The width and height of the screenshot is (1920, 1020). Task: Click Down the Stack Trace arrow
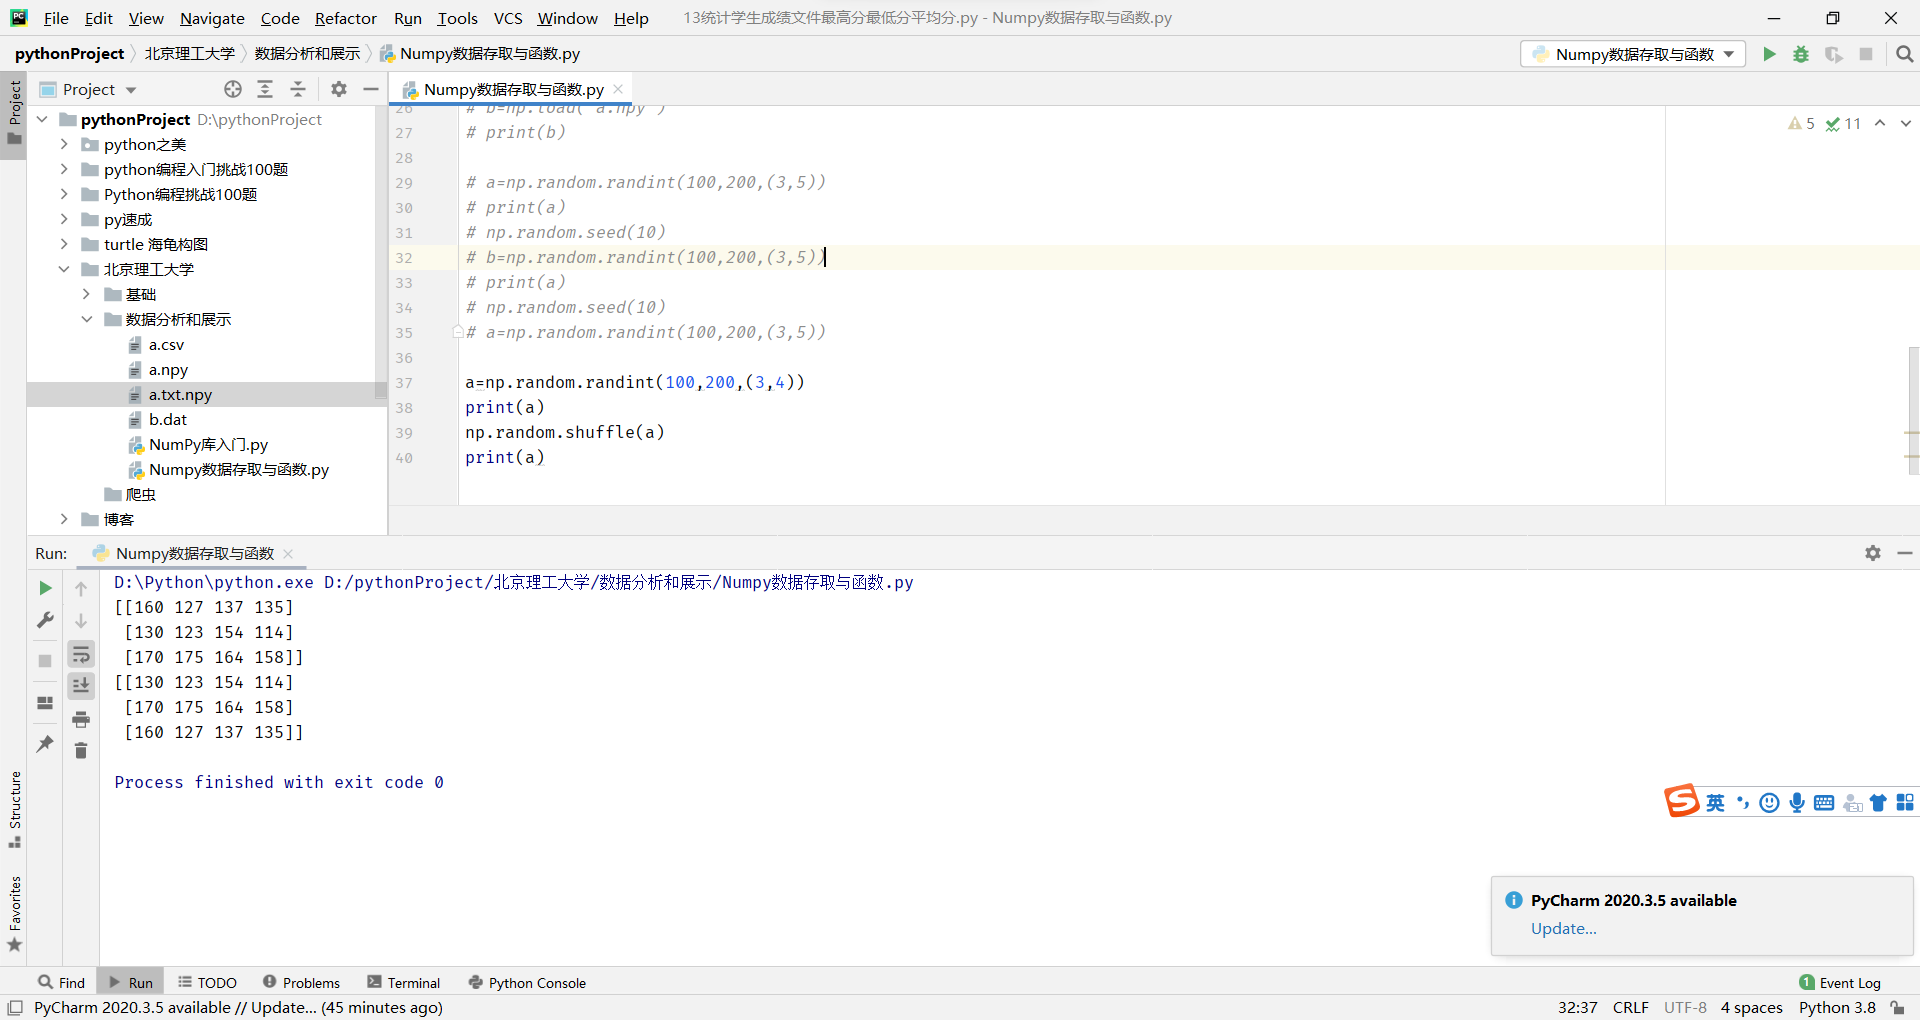click(x=81, y=621)
